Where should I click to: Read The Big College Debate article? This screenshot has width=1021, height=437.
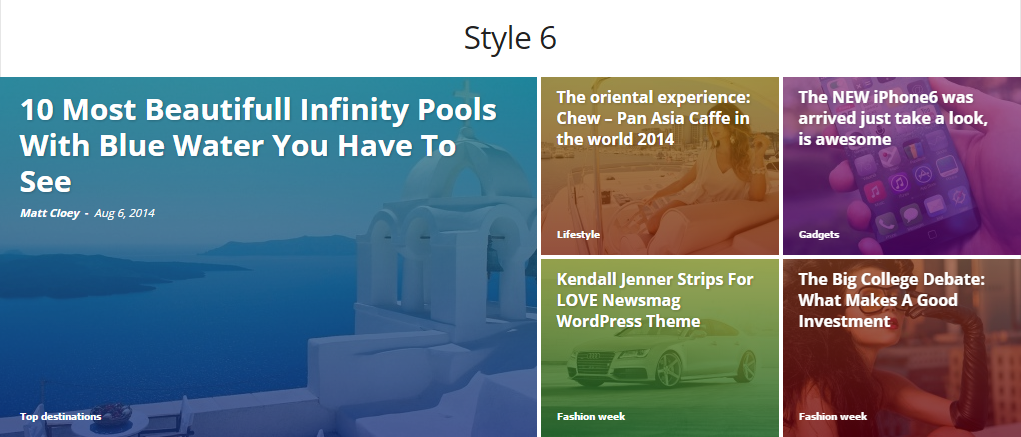[x=891, y=300]
